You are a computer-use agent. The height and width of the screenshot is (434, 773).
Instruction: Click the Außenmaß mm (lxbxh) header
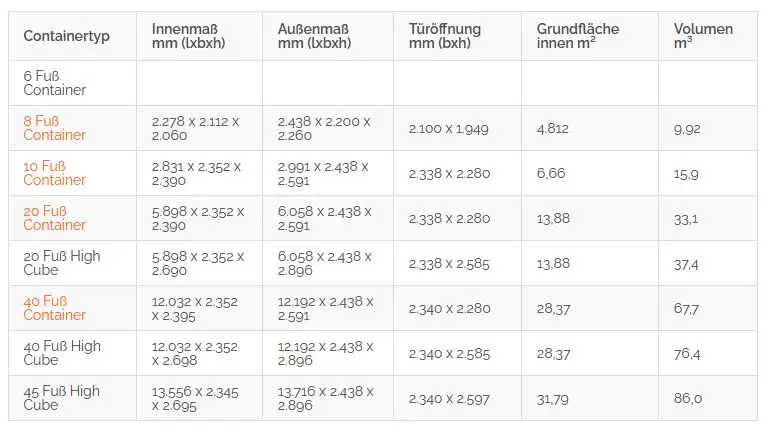(315, 36)
